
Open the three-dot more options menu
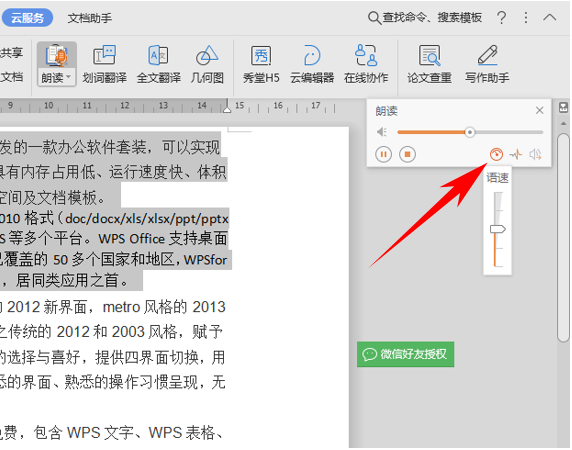(x=526, y=18)
